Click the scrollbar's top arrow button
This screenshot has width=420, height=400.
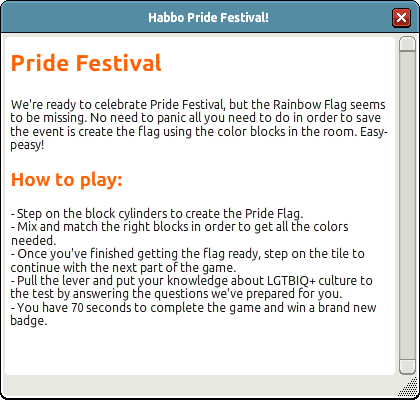[407, 44]
